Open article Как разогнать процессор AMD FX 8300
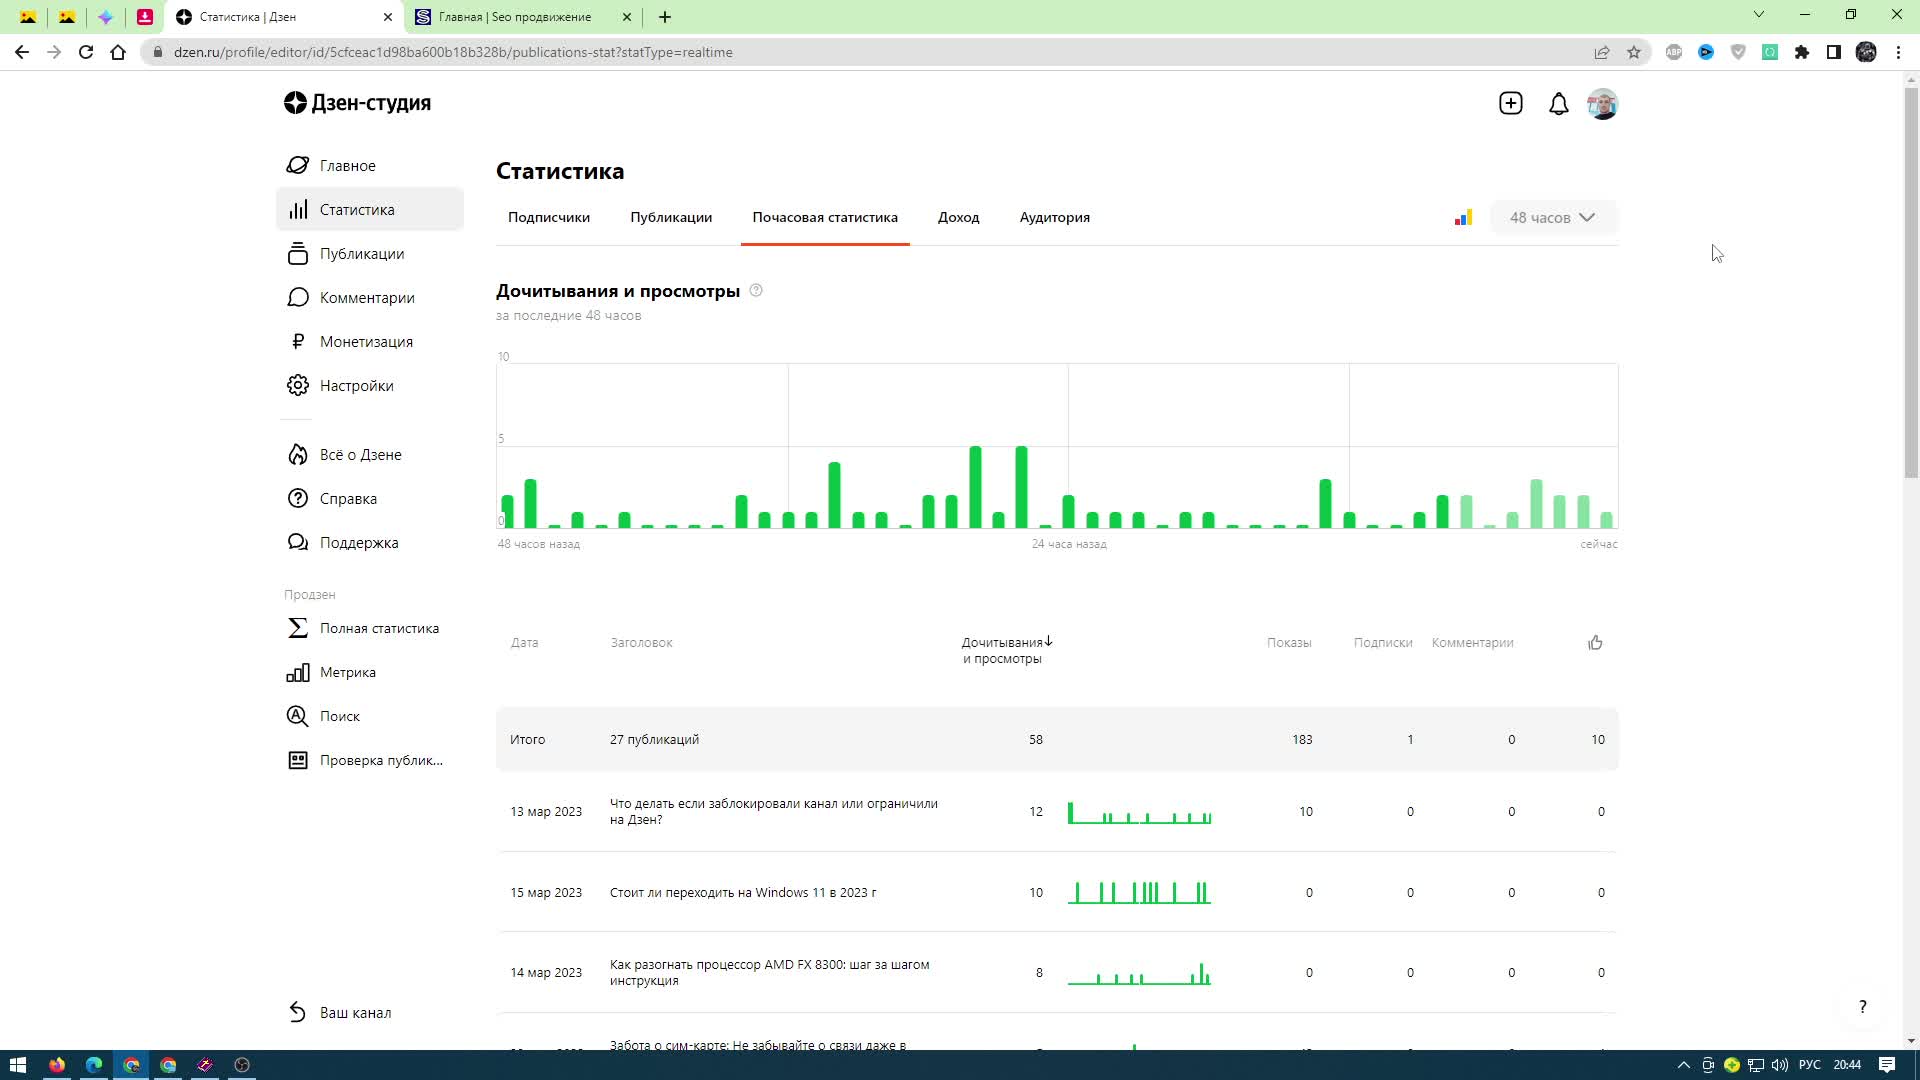Screen dimensions: 1920x1080 [x=769, y=973]
